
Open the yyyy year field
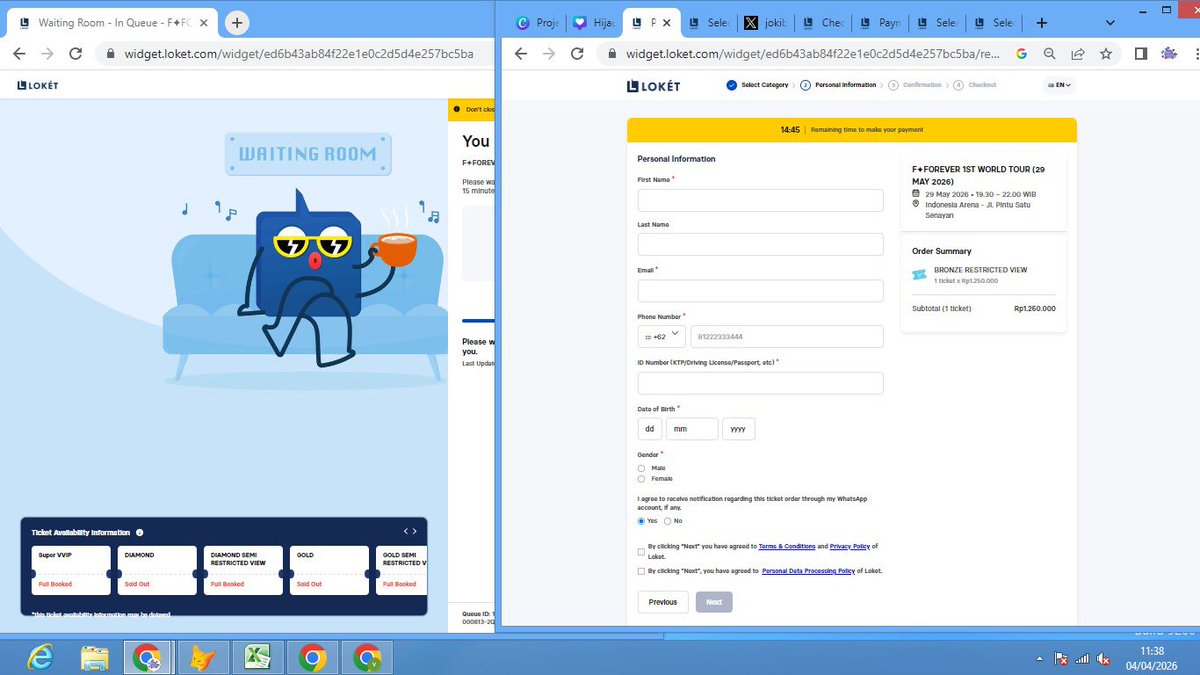[x=739, y=429]
